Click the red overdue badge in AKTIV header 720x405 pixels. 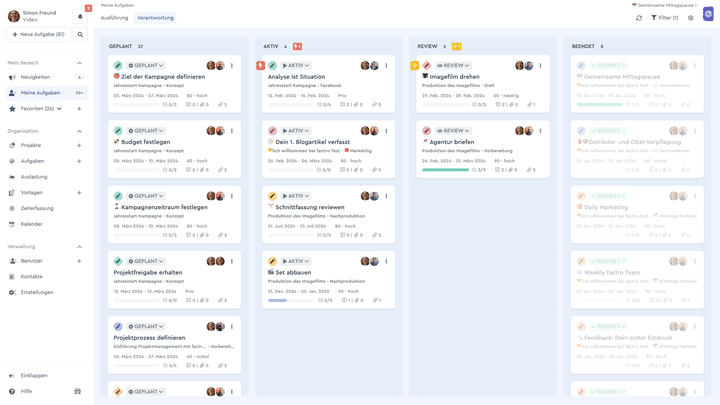[298, 46]
